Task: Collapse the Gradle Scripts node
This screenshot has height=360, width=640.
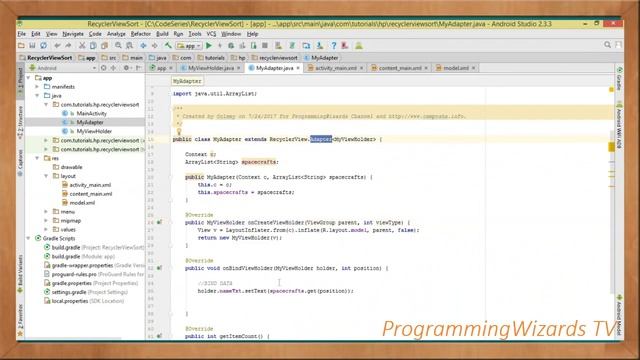Action: point(29,238)
